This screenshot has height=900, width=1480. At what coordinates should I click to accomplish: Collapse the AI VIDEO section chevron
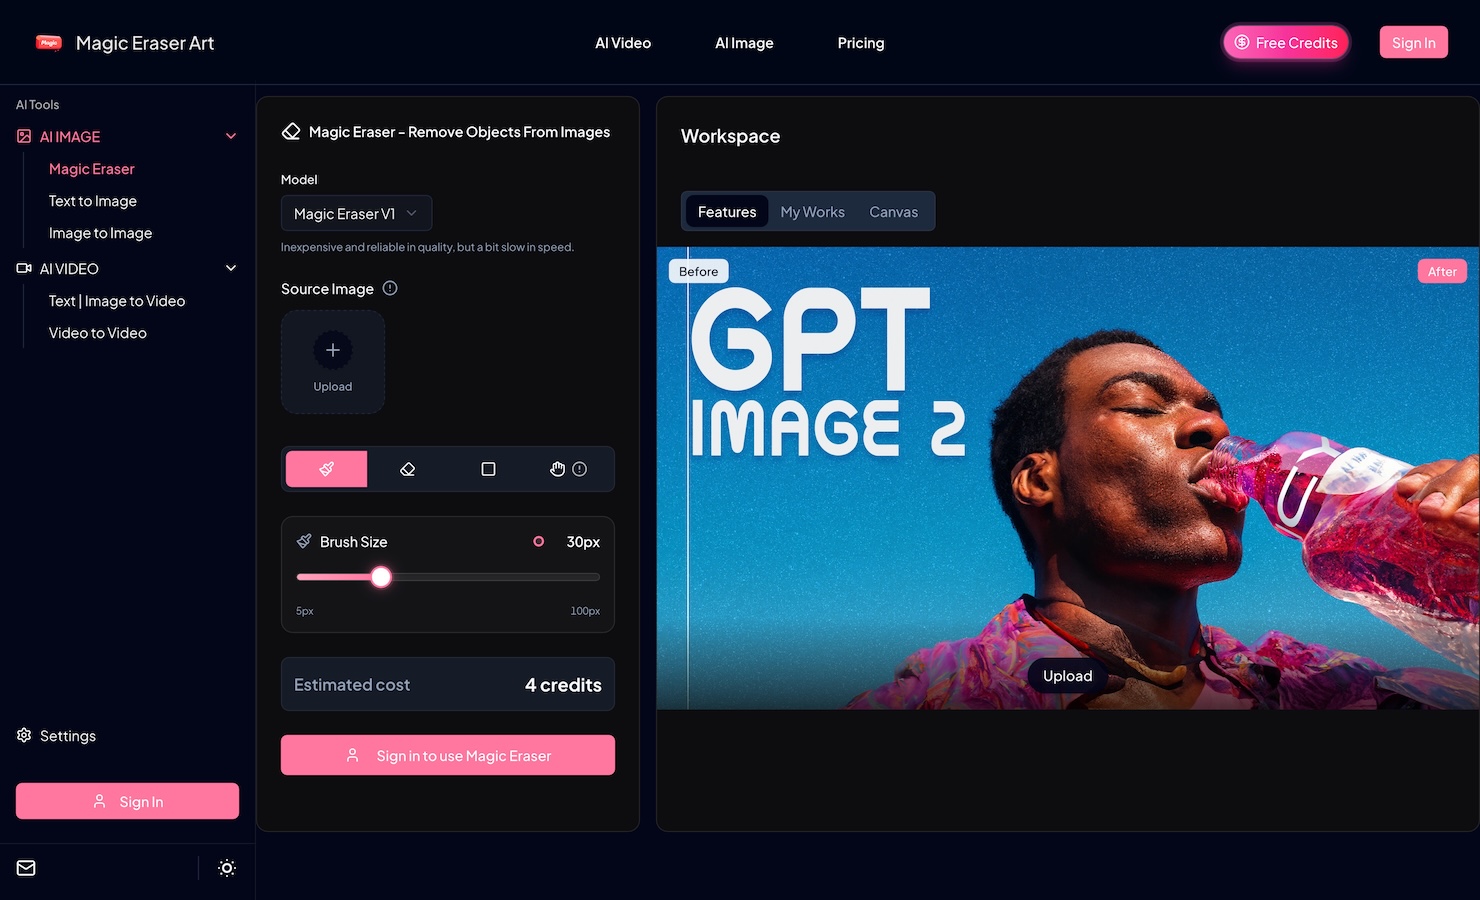click(x=231, y=268)
